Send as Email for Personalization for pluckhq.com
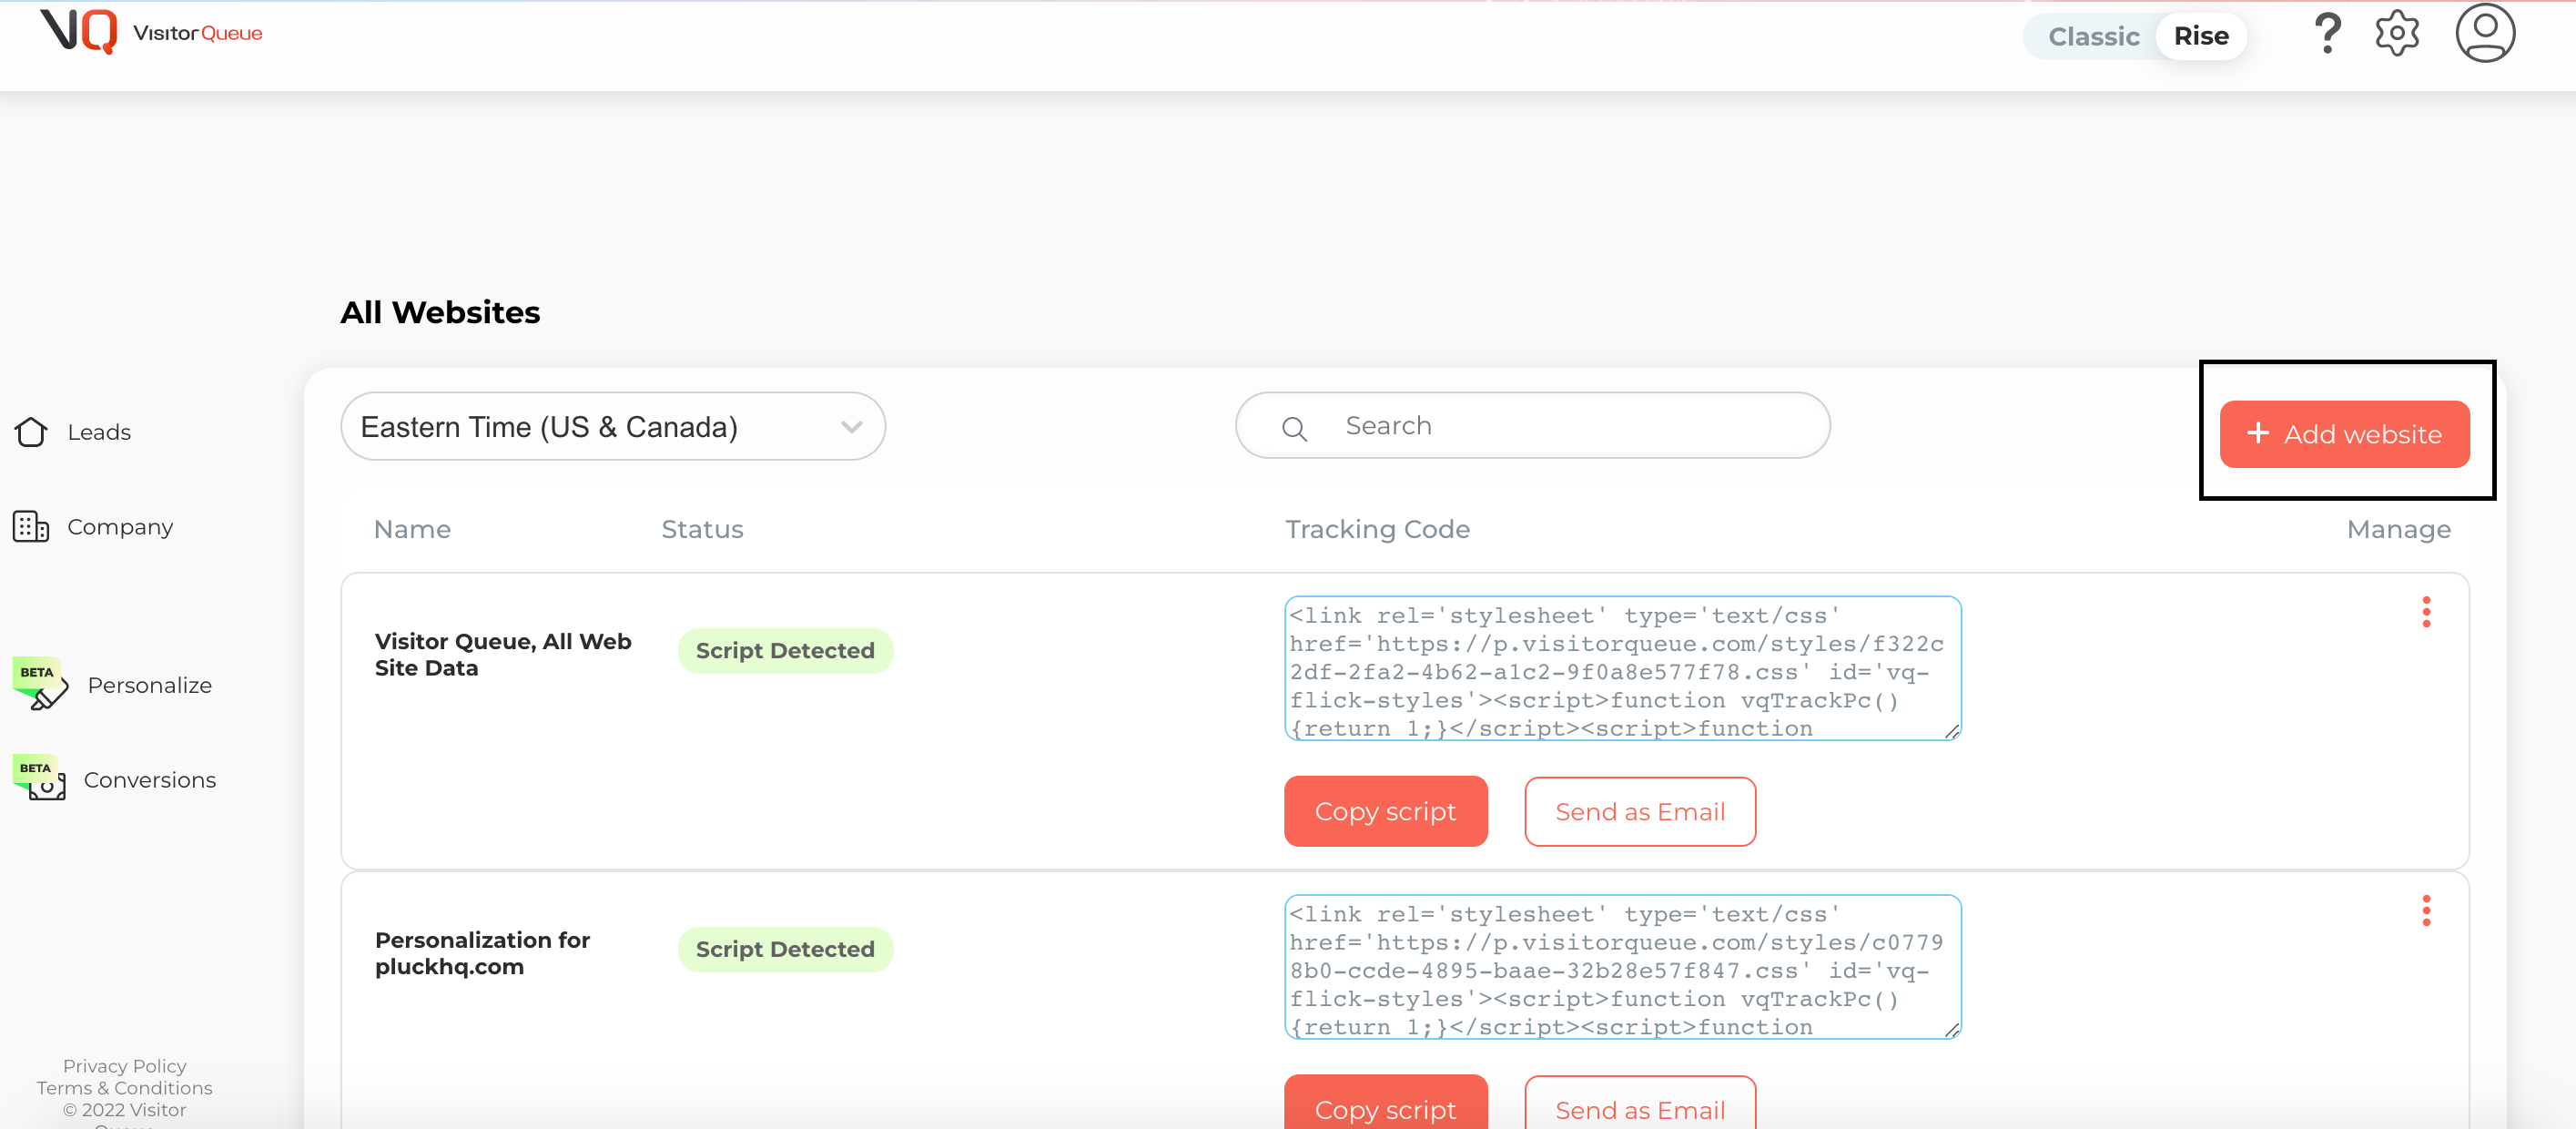This screenshot has width=2576, height=1129. pyautogui.click(x=1640, y=1102)
